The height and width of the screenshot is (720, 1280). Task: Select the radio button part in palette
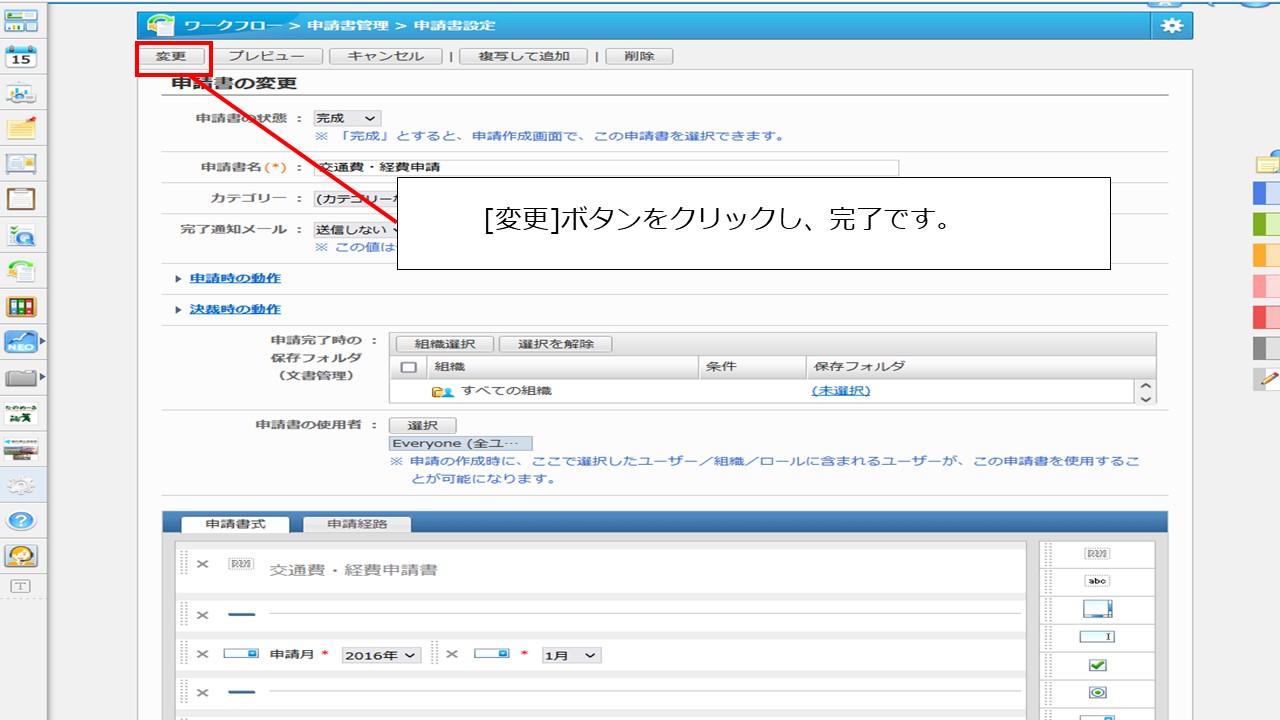[1097, 693]
